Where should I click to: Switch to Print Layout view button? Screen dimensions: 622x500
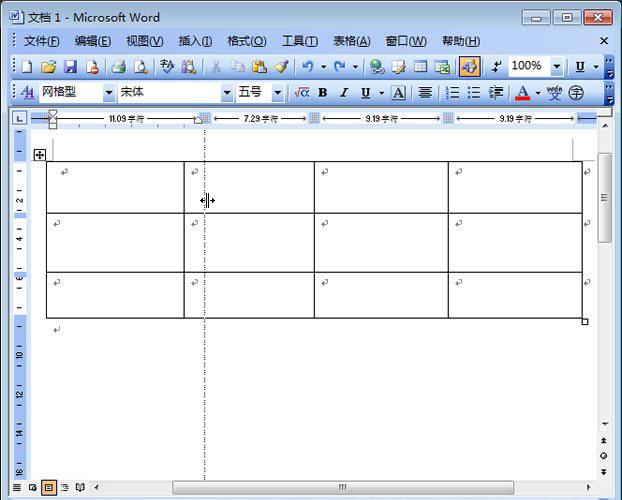(x=48, y=488)
